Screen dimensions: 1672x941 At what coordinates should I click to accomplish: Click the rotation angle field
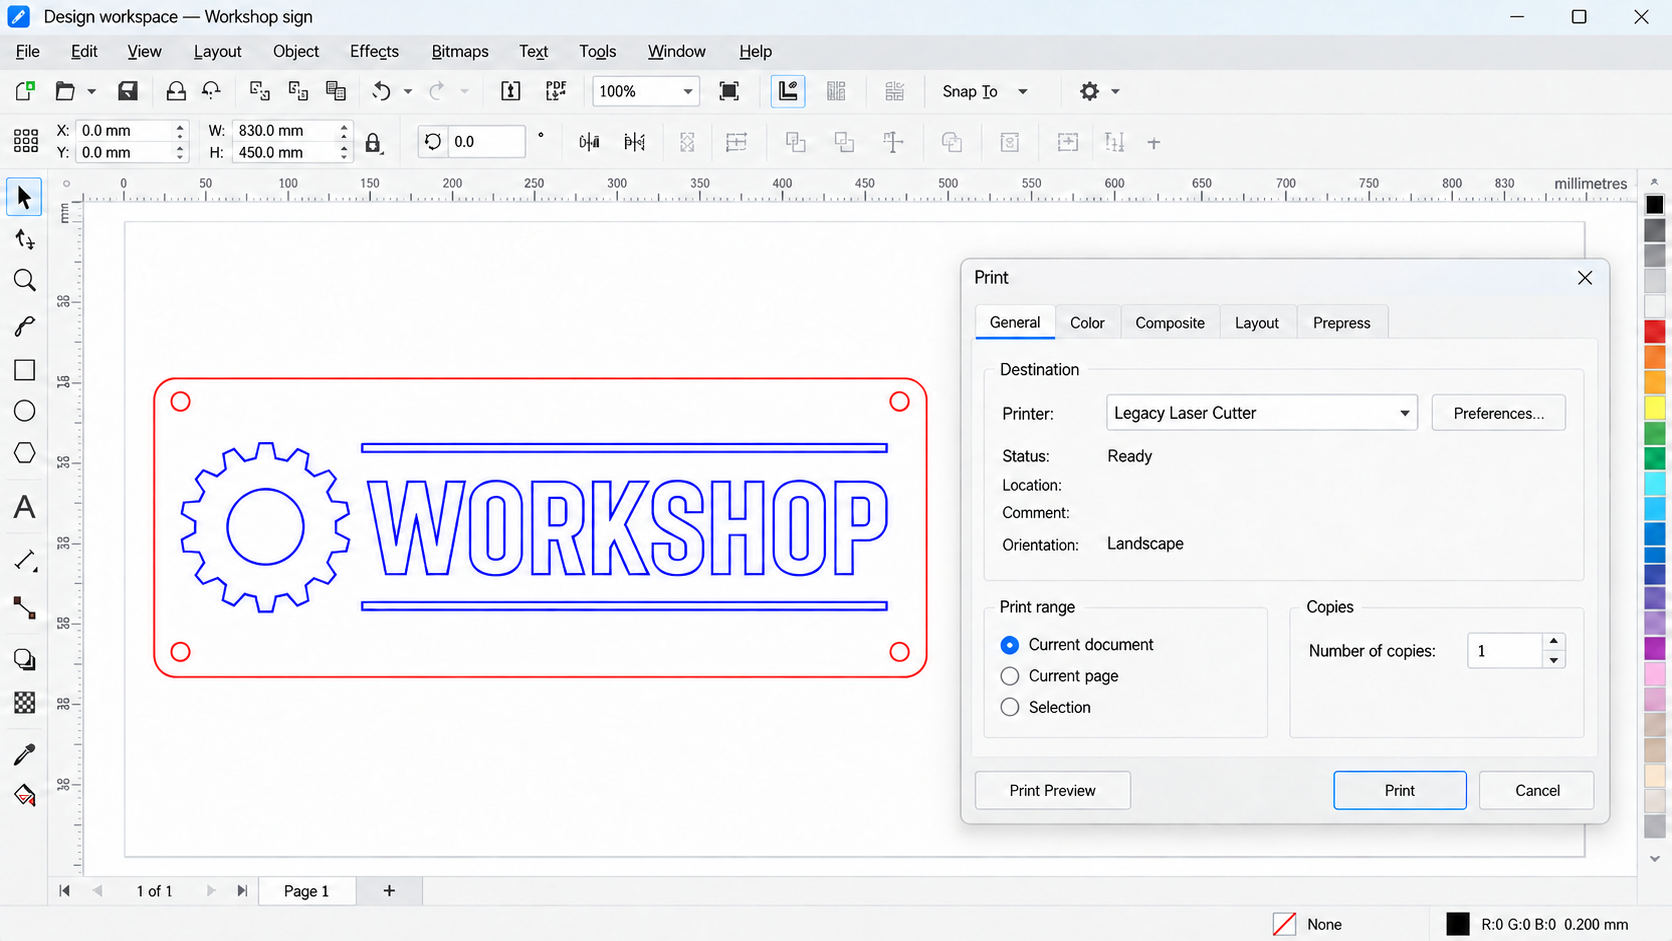pos(486,142)
